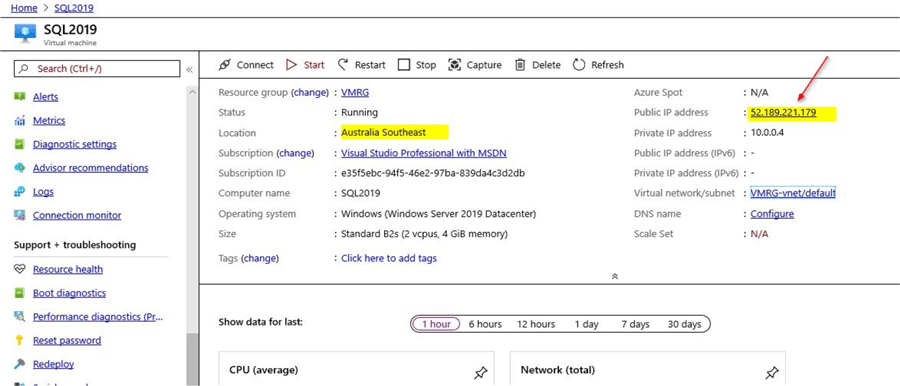
Task: Open Alerts in sidebar menu
Action: (45, 97)
